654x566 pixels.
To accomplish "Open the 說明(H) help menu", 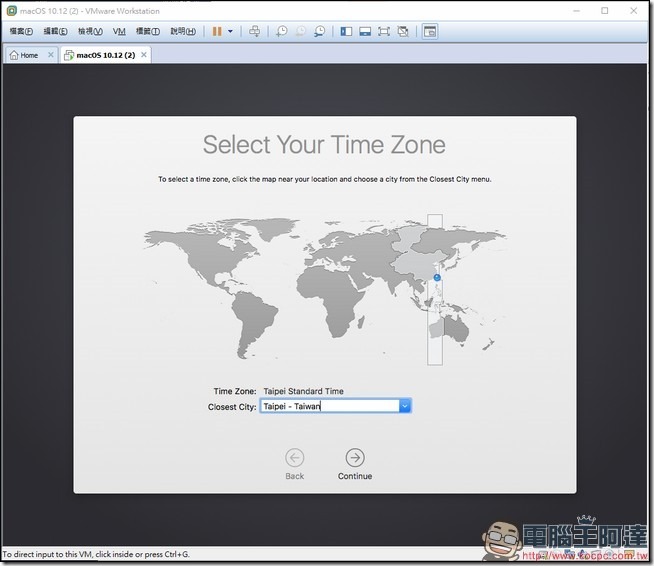I will (x=183, y=31).
